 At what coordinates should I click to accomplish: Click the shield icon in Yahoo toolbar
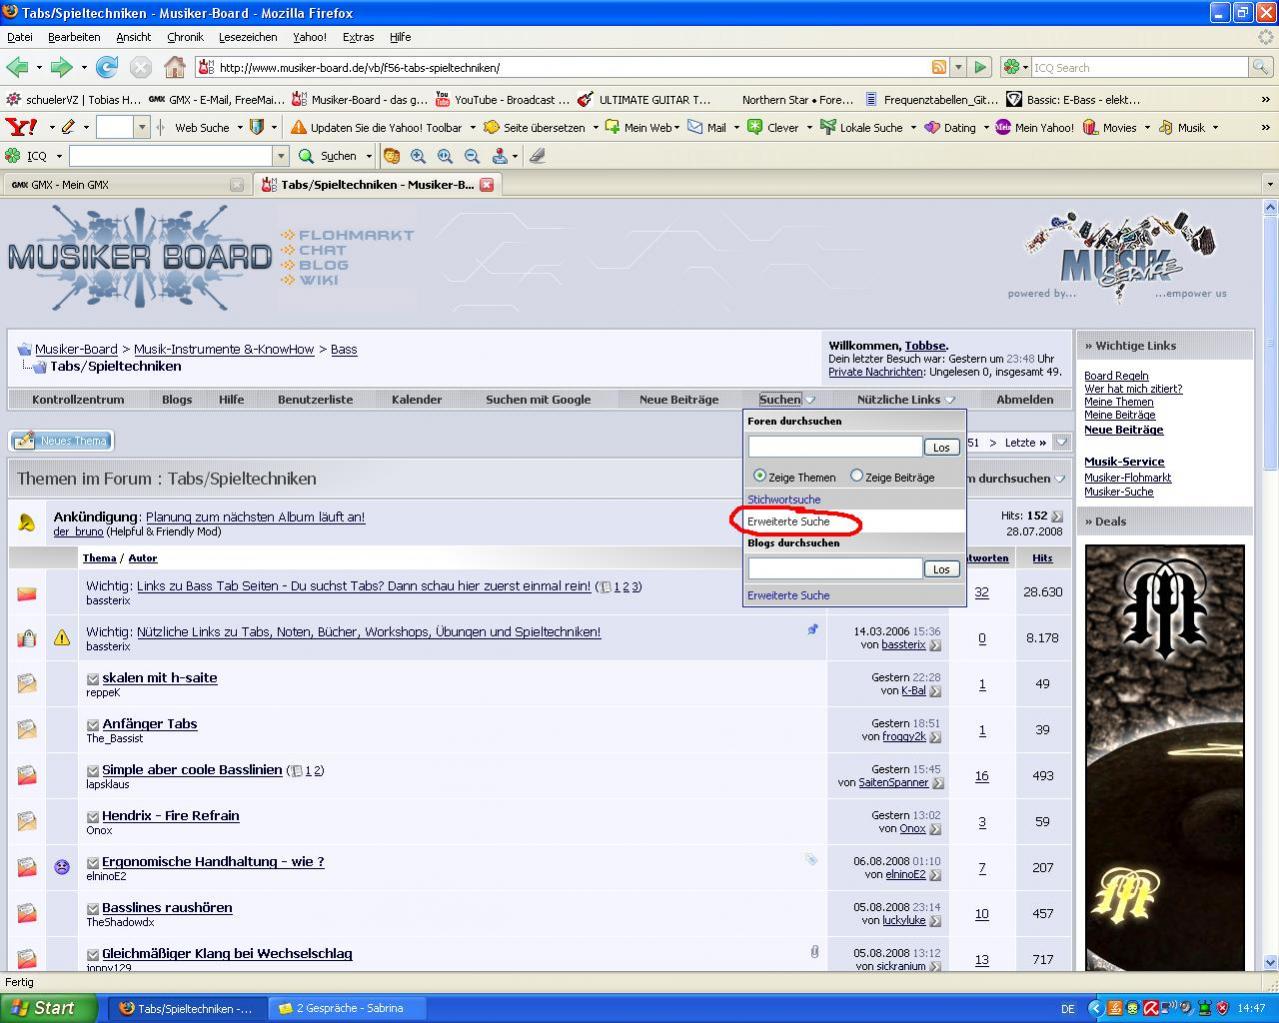click(x=257, y=127)
